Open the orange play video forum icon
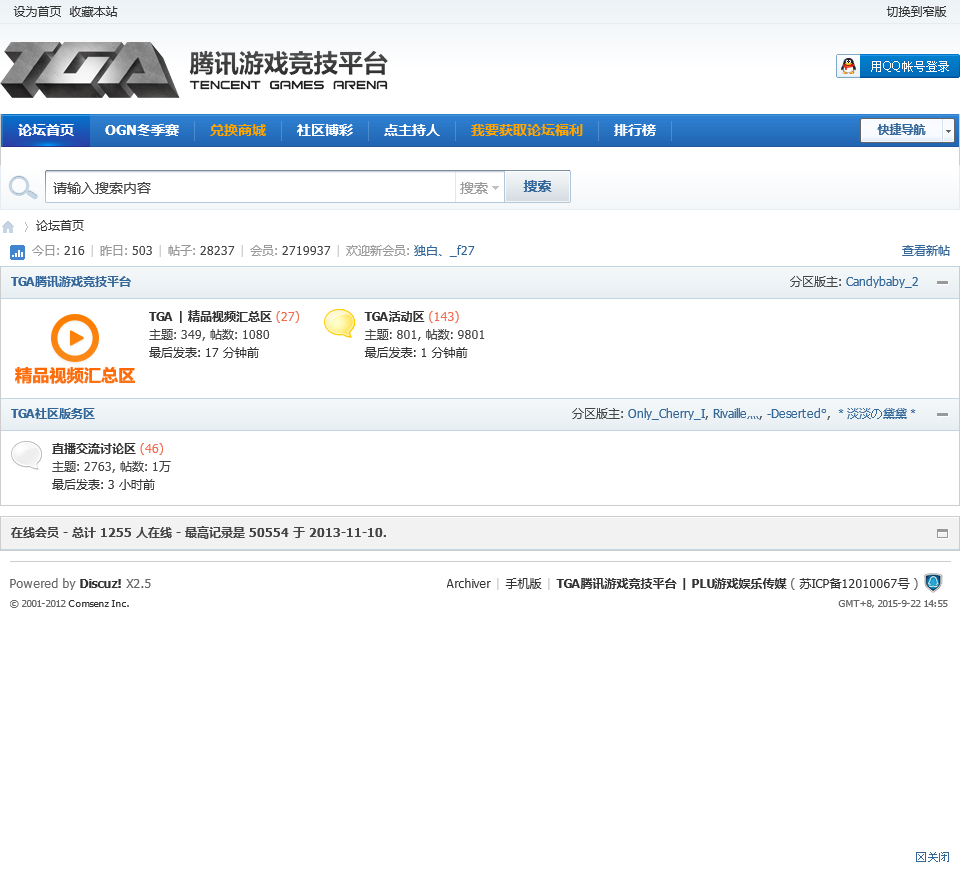Image resolution: width=960 pixels, height=873 pixels. [75, 348]
